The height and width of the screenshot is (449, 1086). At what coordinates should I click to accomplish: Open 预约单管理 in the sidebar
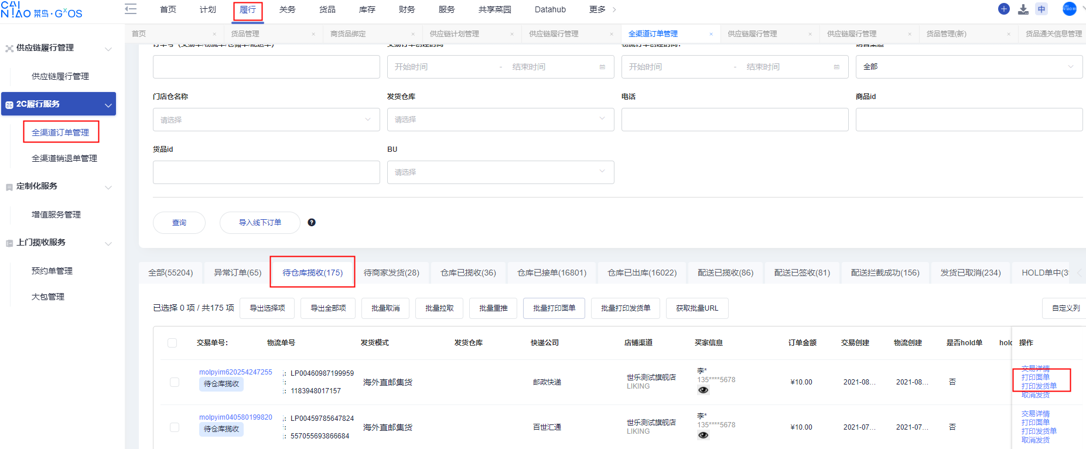[52, 271]
